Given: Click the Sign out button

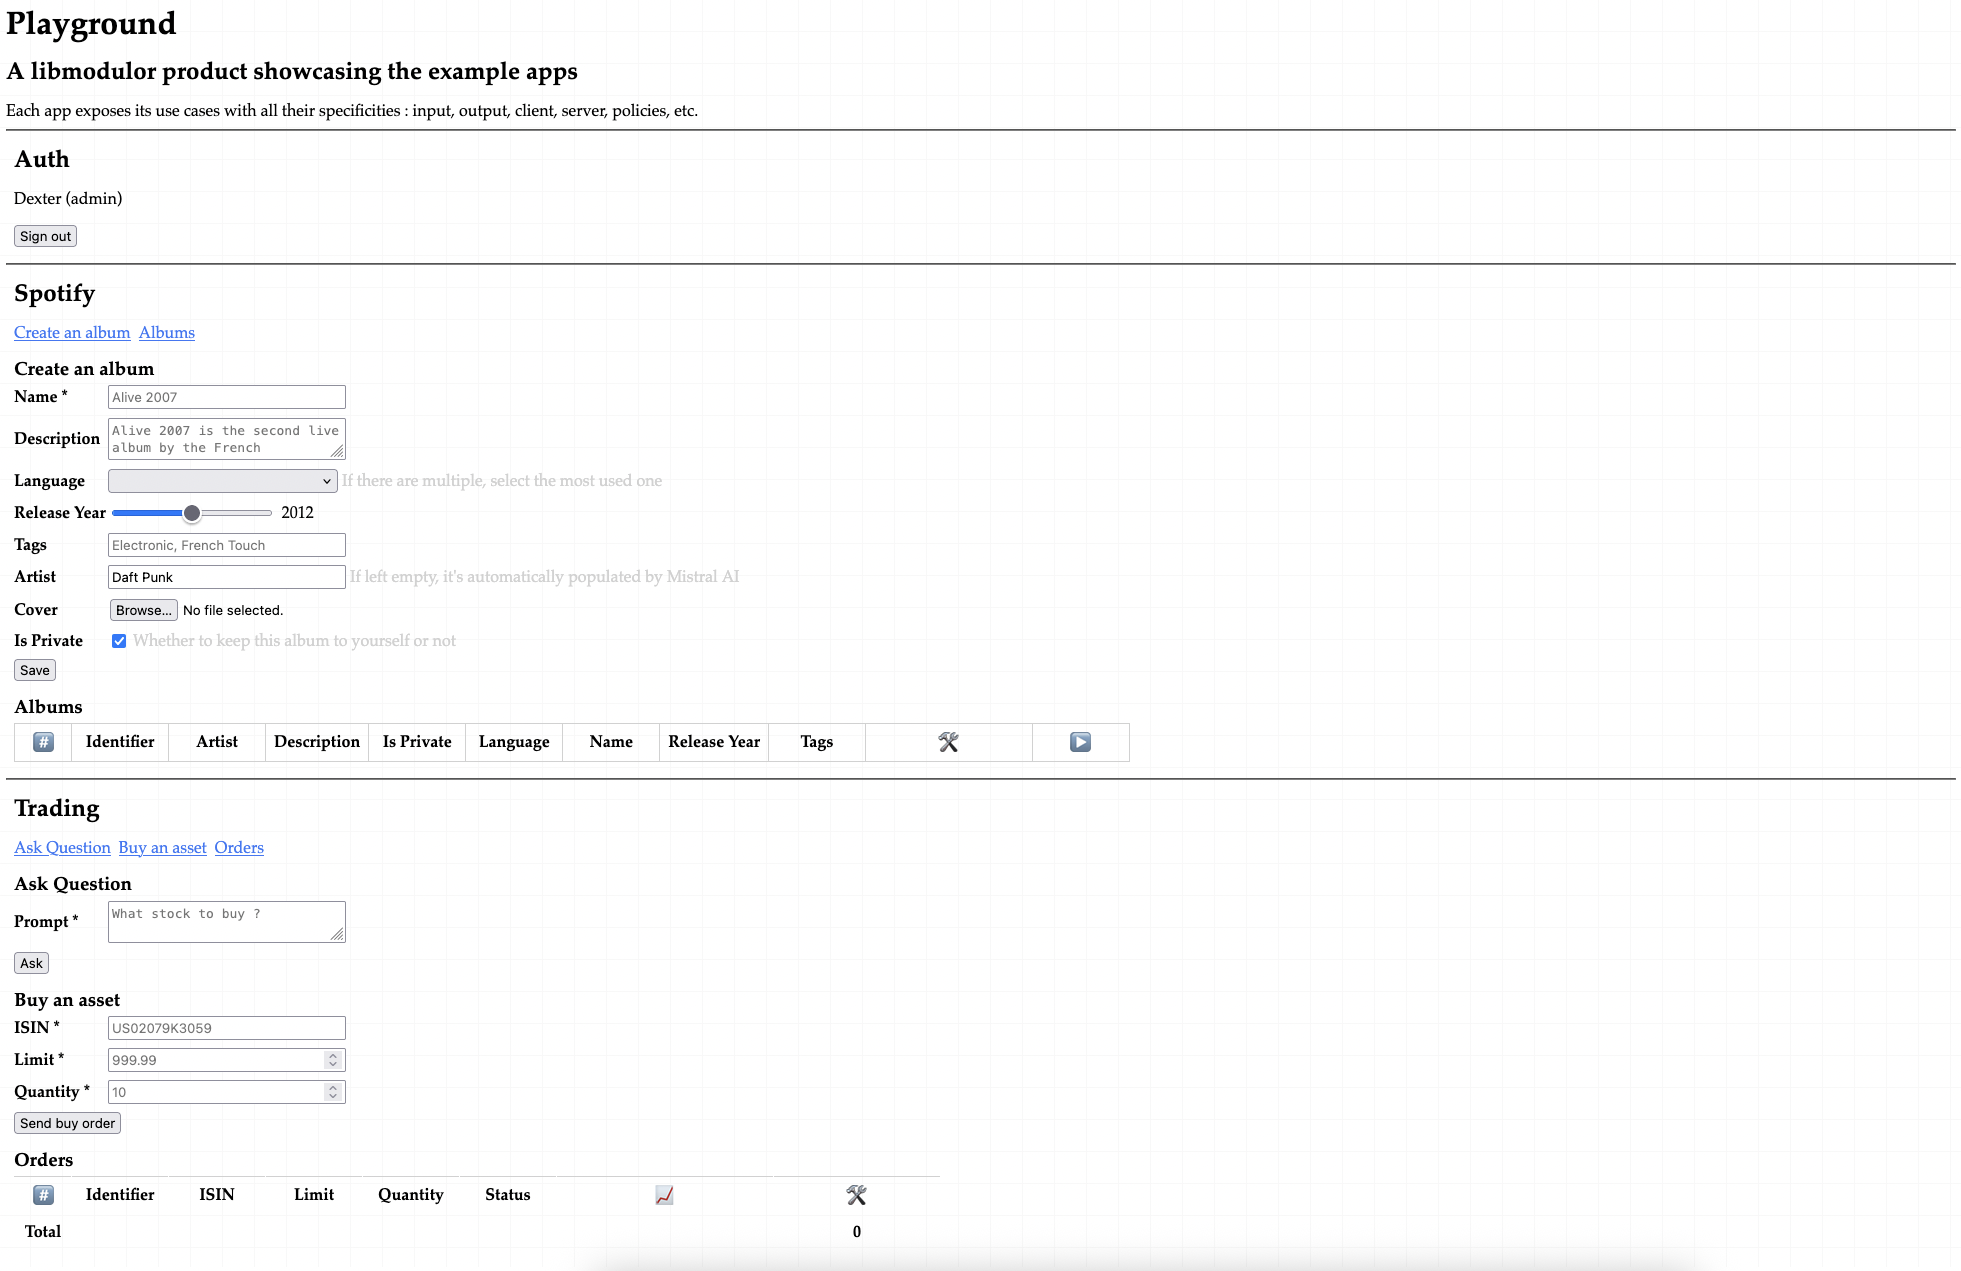Looking at the screenshot, I should 44,236.
